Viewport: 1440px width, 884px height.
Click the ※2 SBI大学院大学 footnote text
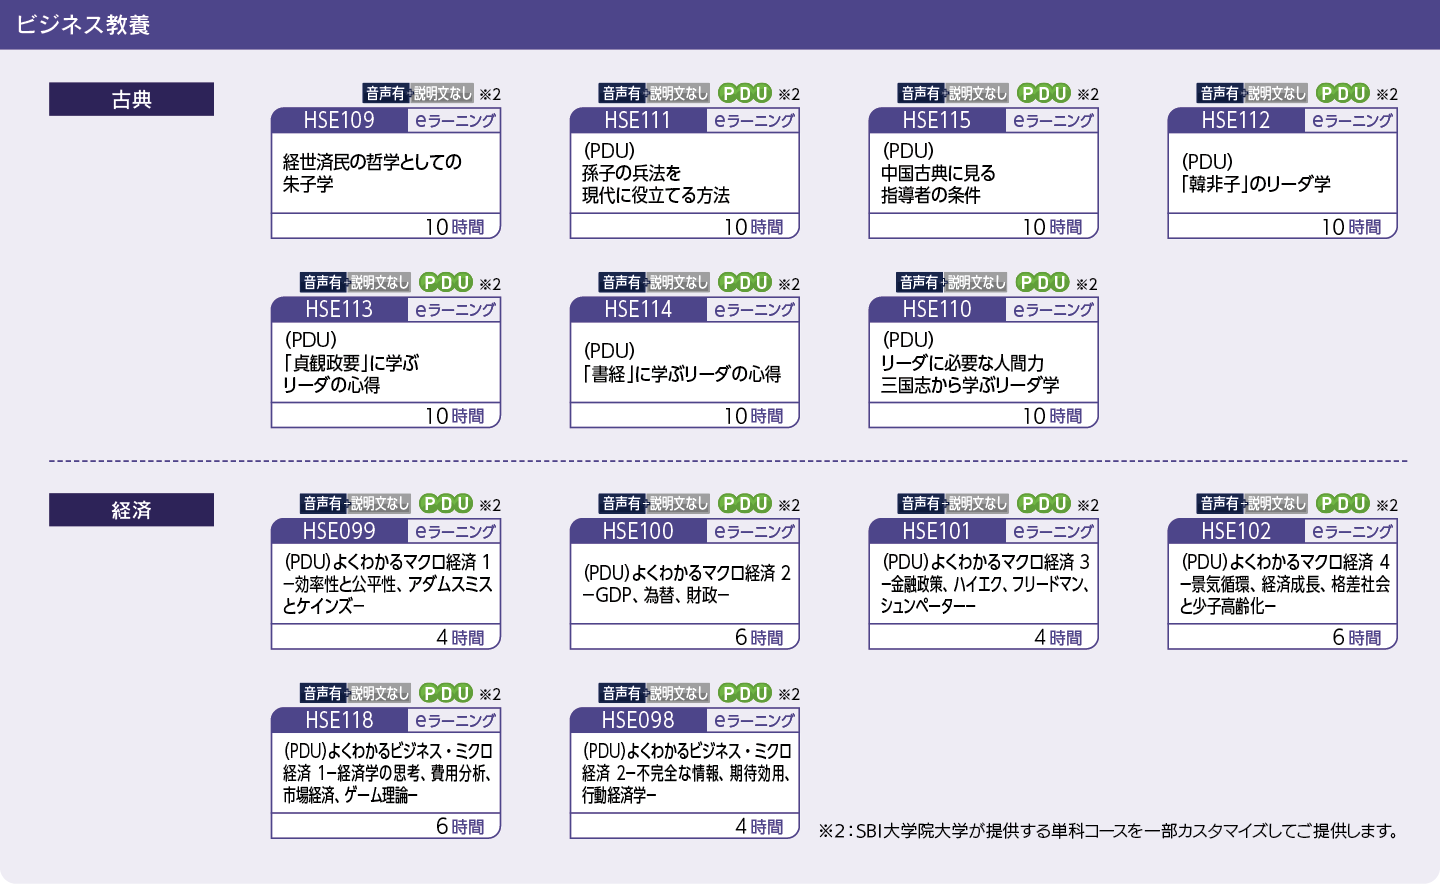1109,831
